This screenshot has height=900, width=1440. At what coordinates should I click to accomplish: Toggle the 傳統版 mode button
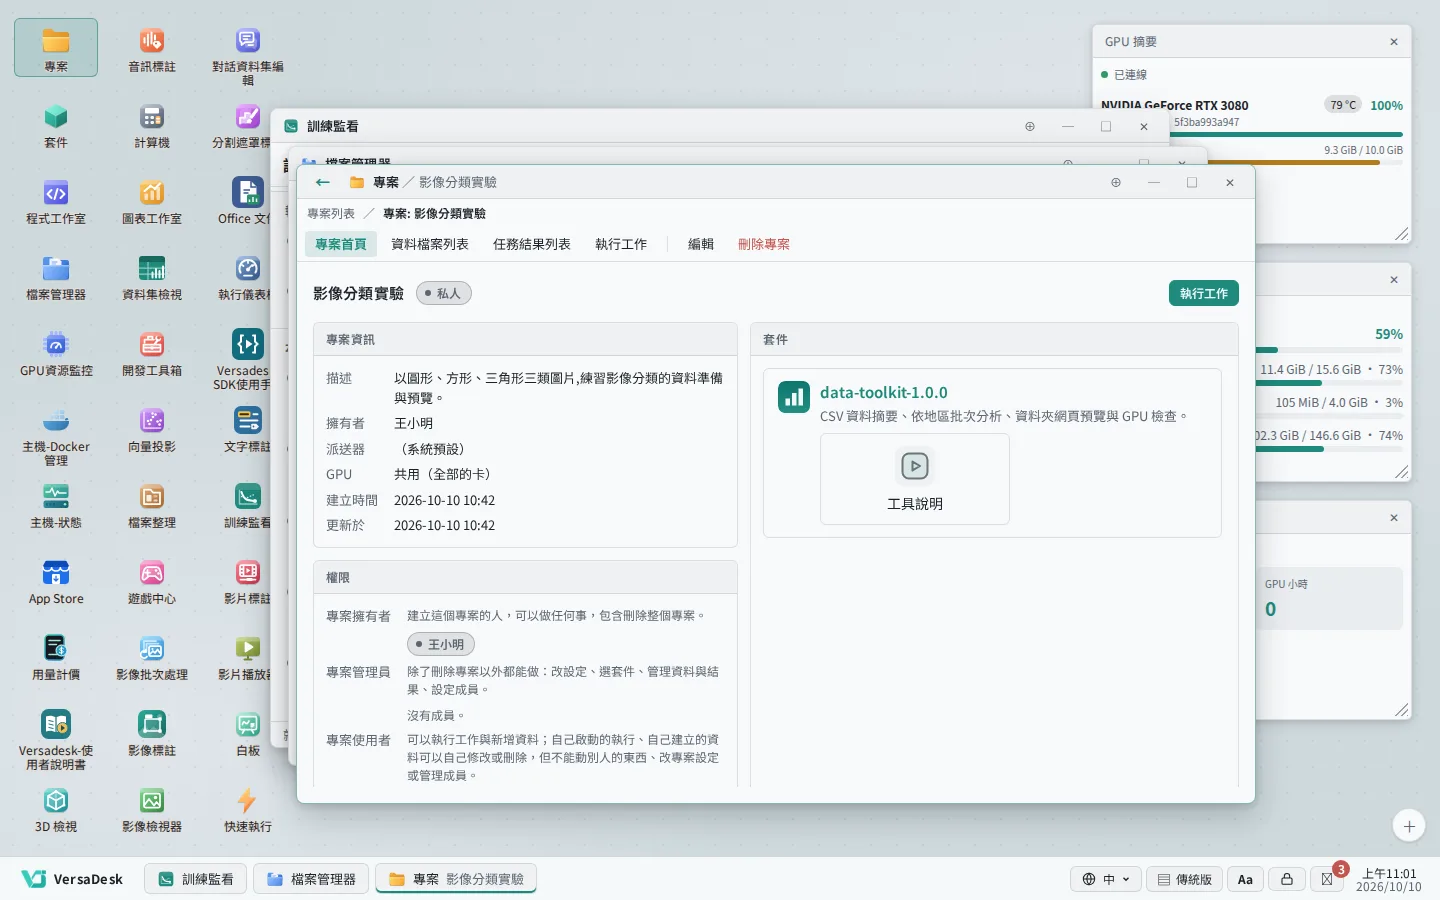click(1184, 879)
